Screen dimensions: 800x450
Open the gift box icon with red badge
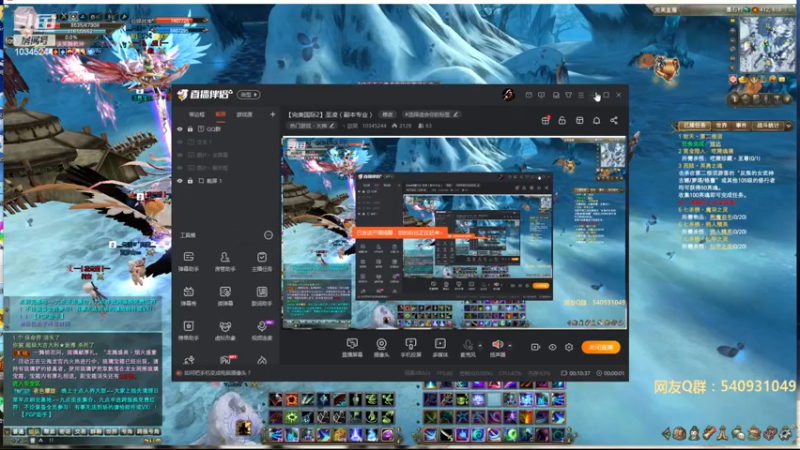(x=545, y=120)
